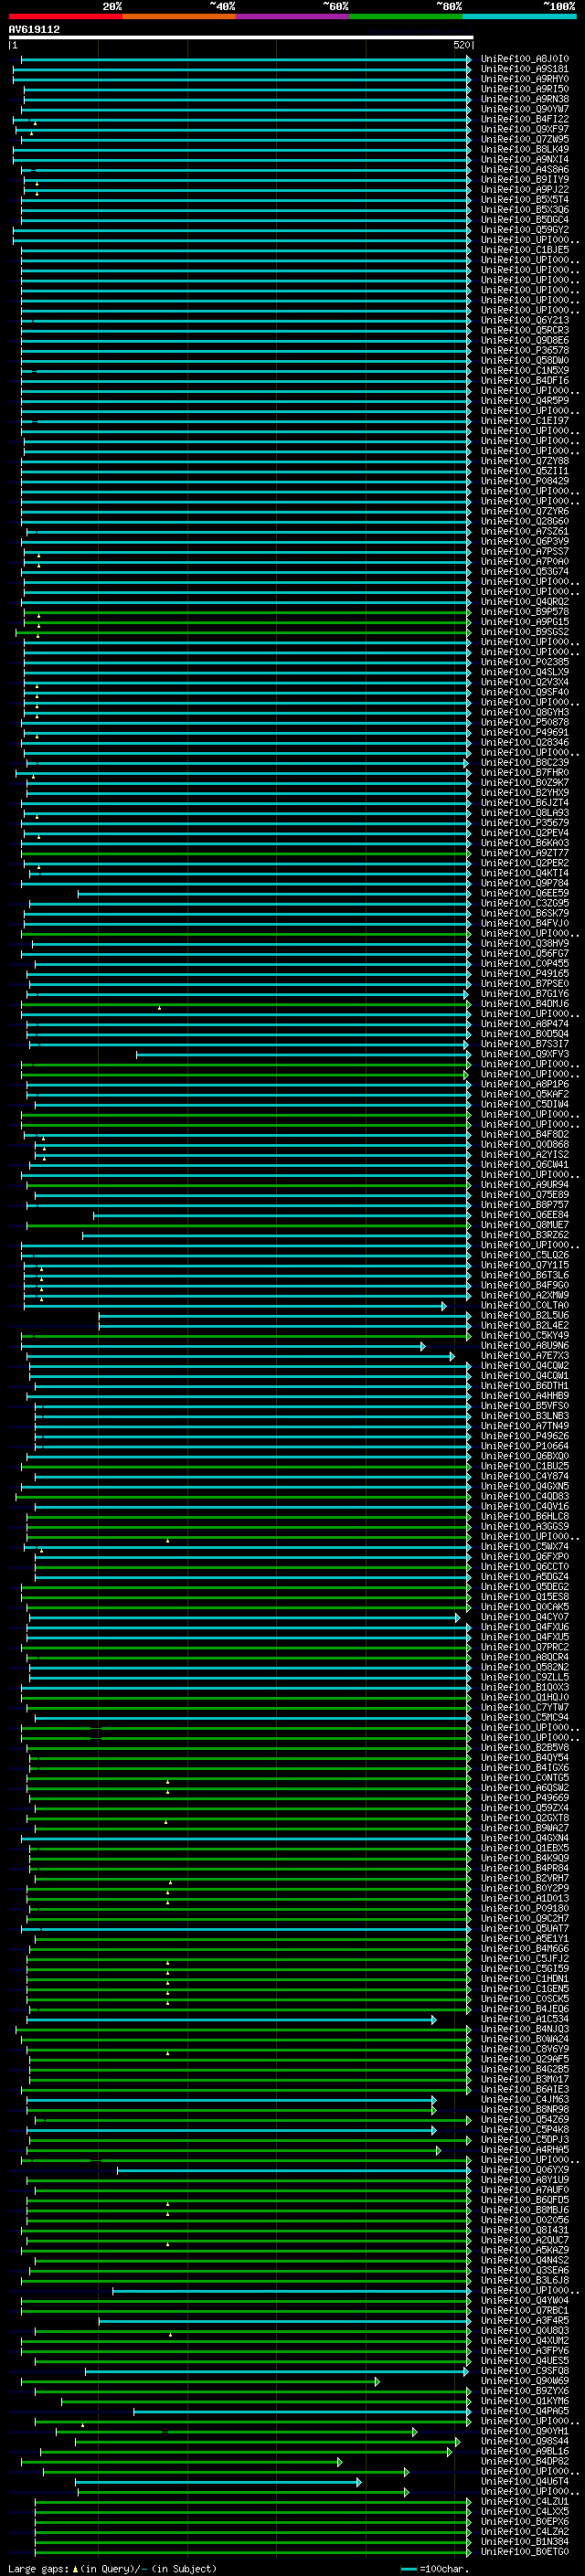Click the yellow large-gap triangle in the legend
The image size is (585, 2576).
tap(75, 2568)
